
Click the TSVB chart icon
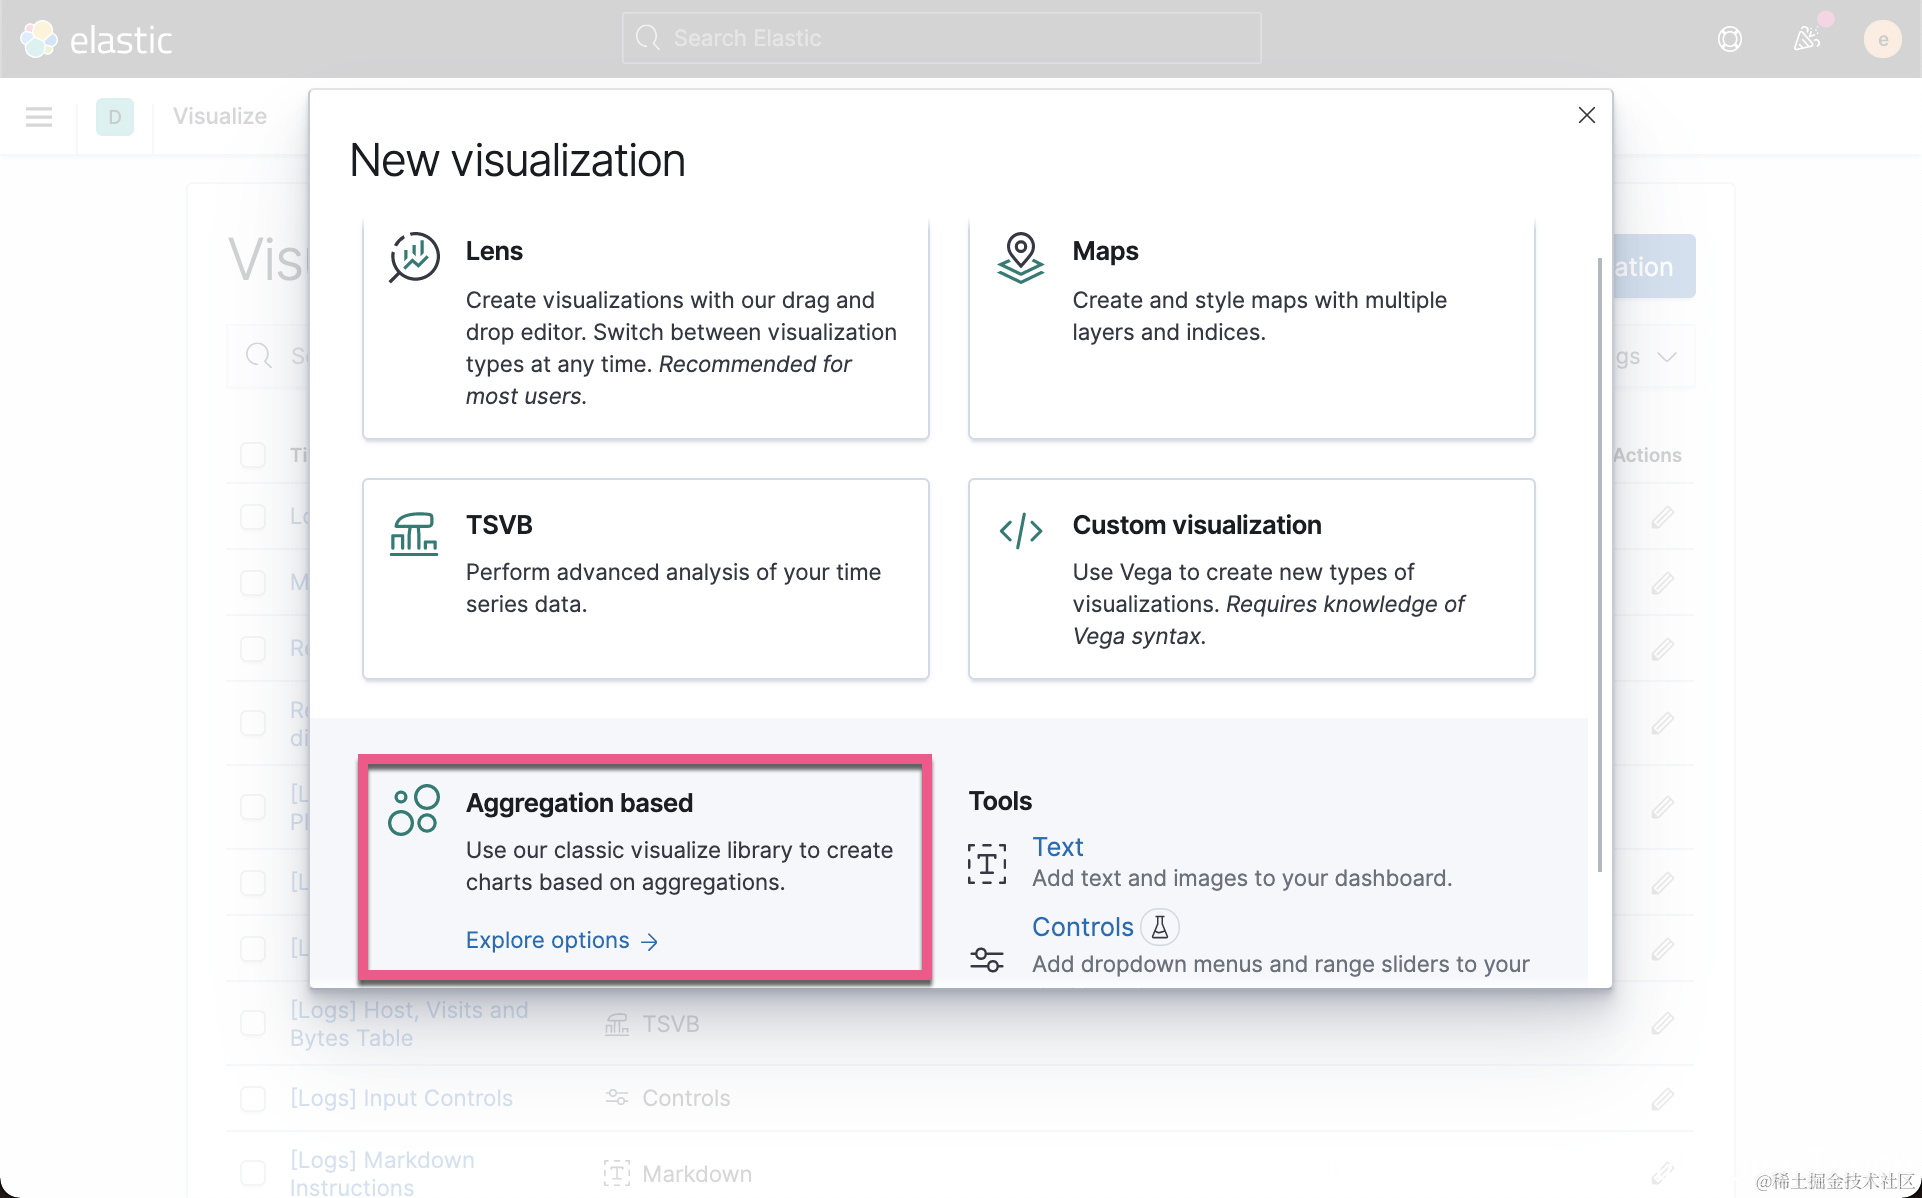point(414,533)
